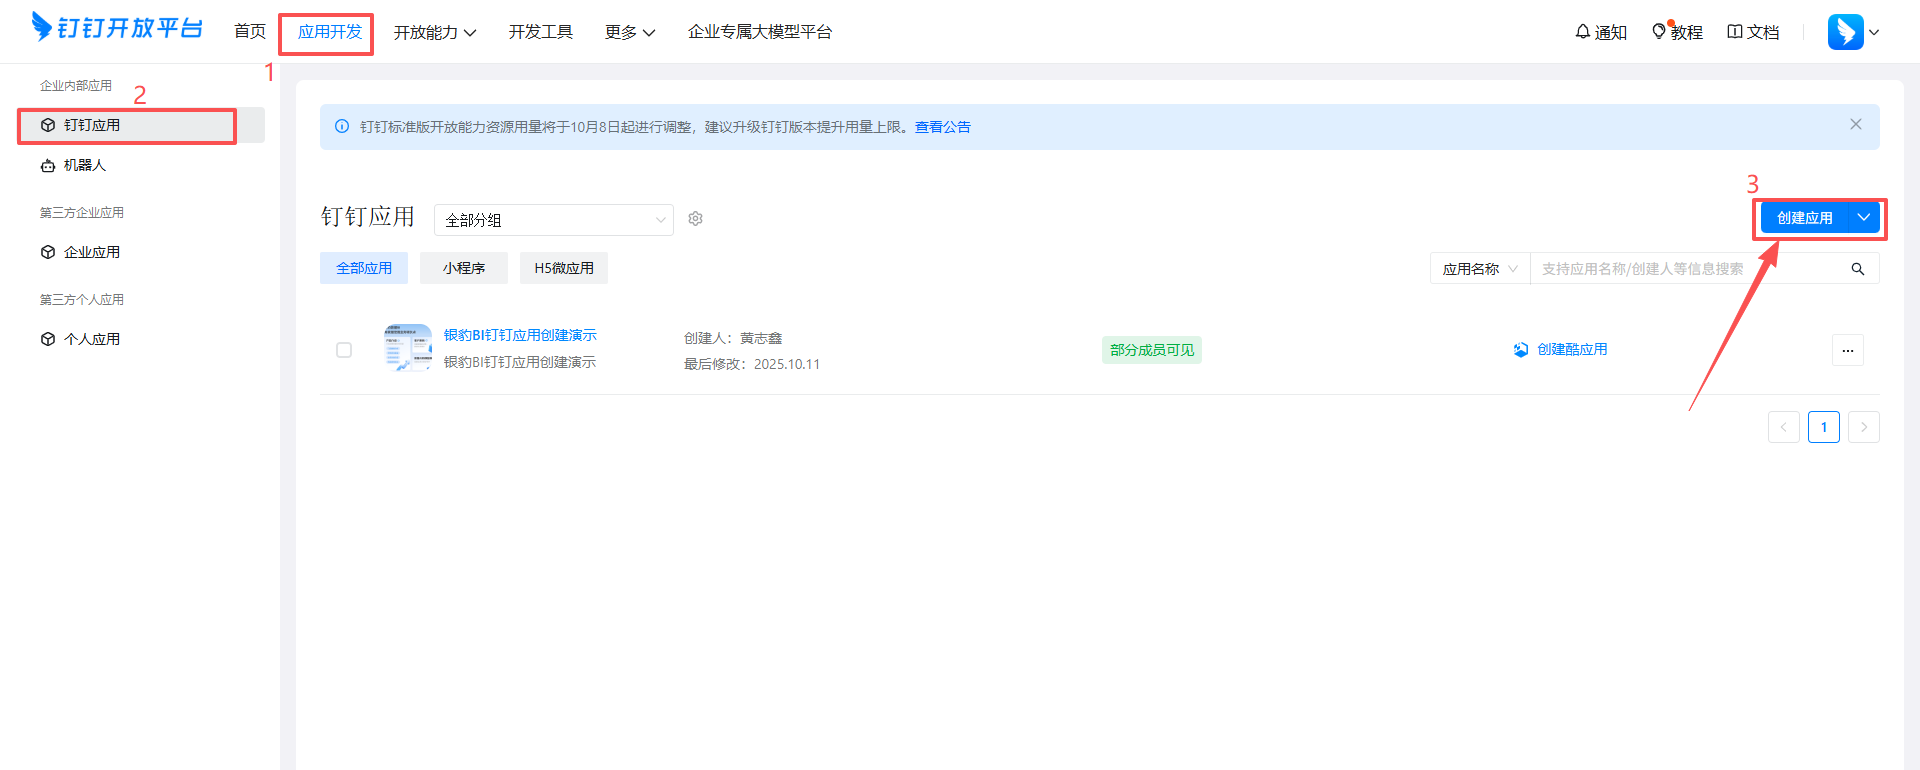The image size is (1920, 770).
Task: Click the 部分成员可见 tag
Action: [x=1152, y=350]
